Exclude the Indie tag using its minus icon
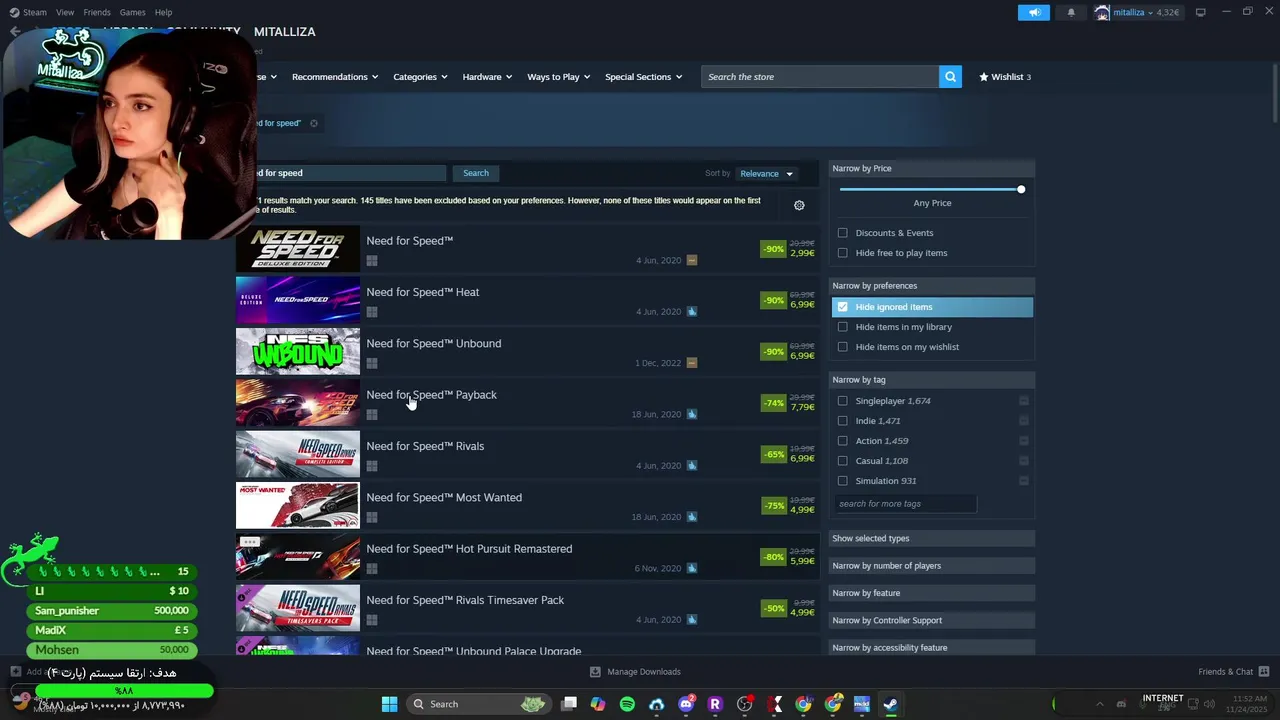This screenshot has width=1280, height=720. (x=1024, y=421)
